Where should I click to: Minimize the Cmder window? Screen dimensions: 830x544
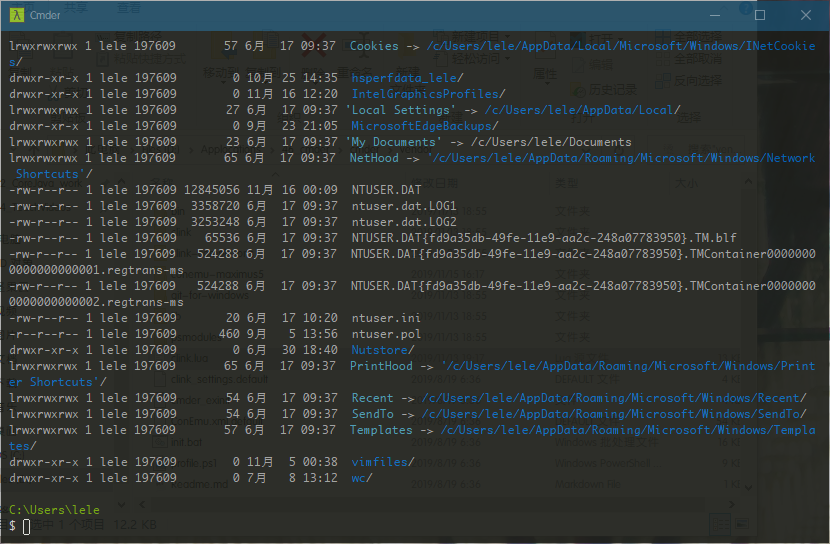click(x=715, y=15)
